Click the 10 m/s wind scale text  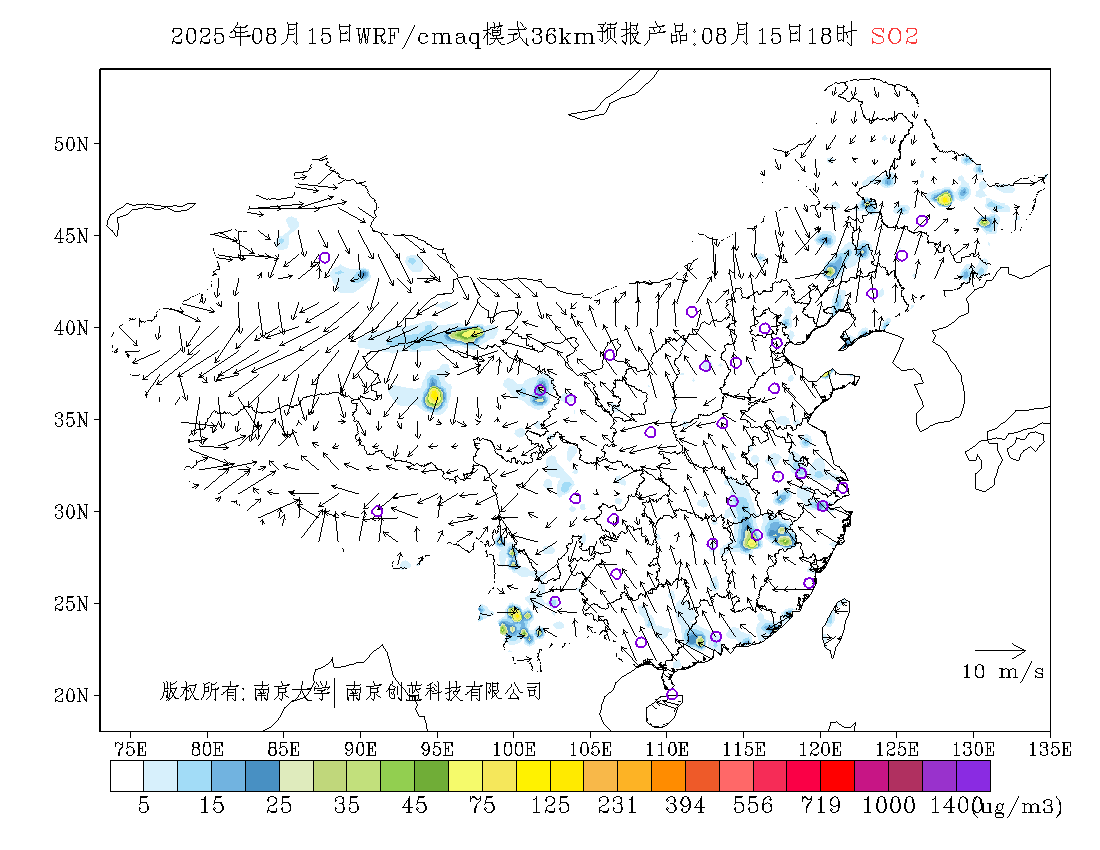click(x=1002, y=672)
